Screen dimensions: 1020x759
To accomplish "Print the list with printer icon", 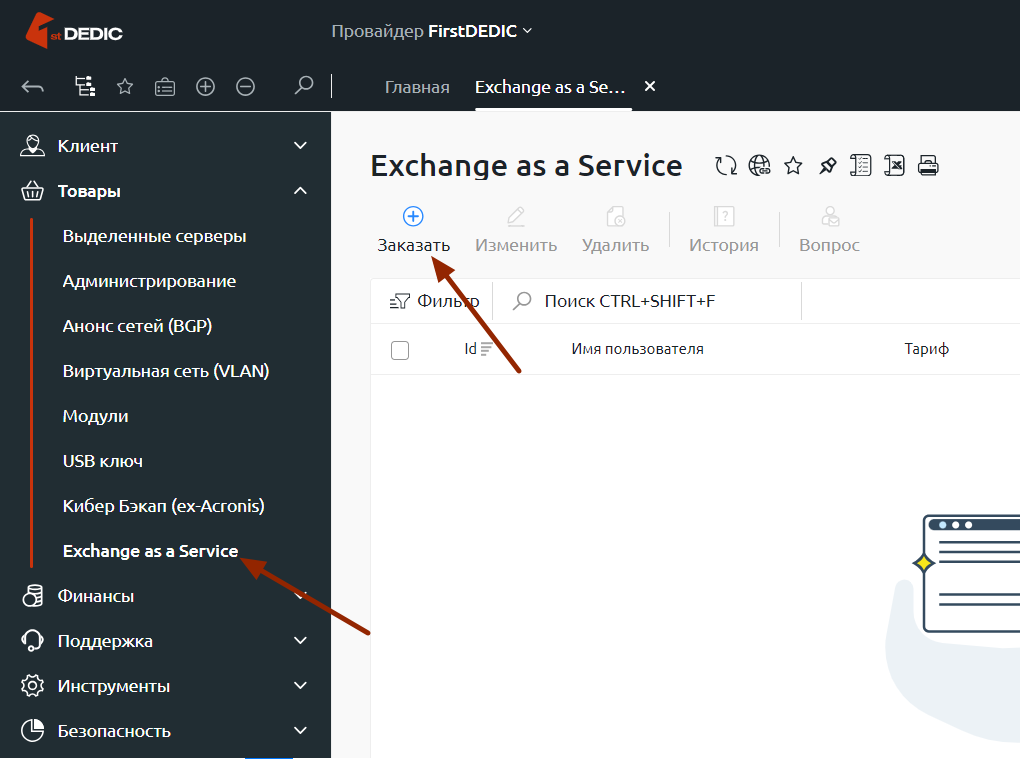I will pyautogui.click(x=928, y=166).
